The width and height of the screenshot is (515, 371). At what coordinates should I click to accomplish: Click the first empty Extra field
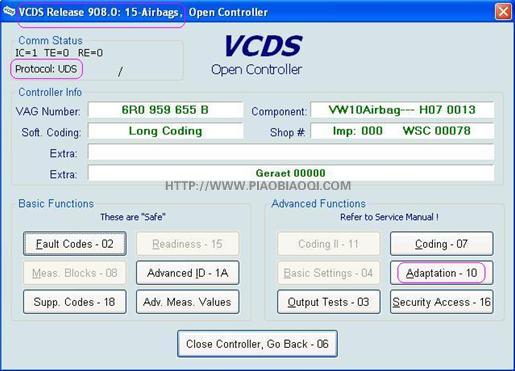click(x=291, y=152)
